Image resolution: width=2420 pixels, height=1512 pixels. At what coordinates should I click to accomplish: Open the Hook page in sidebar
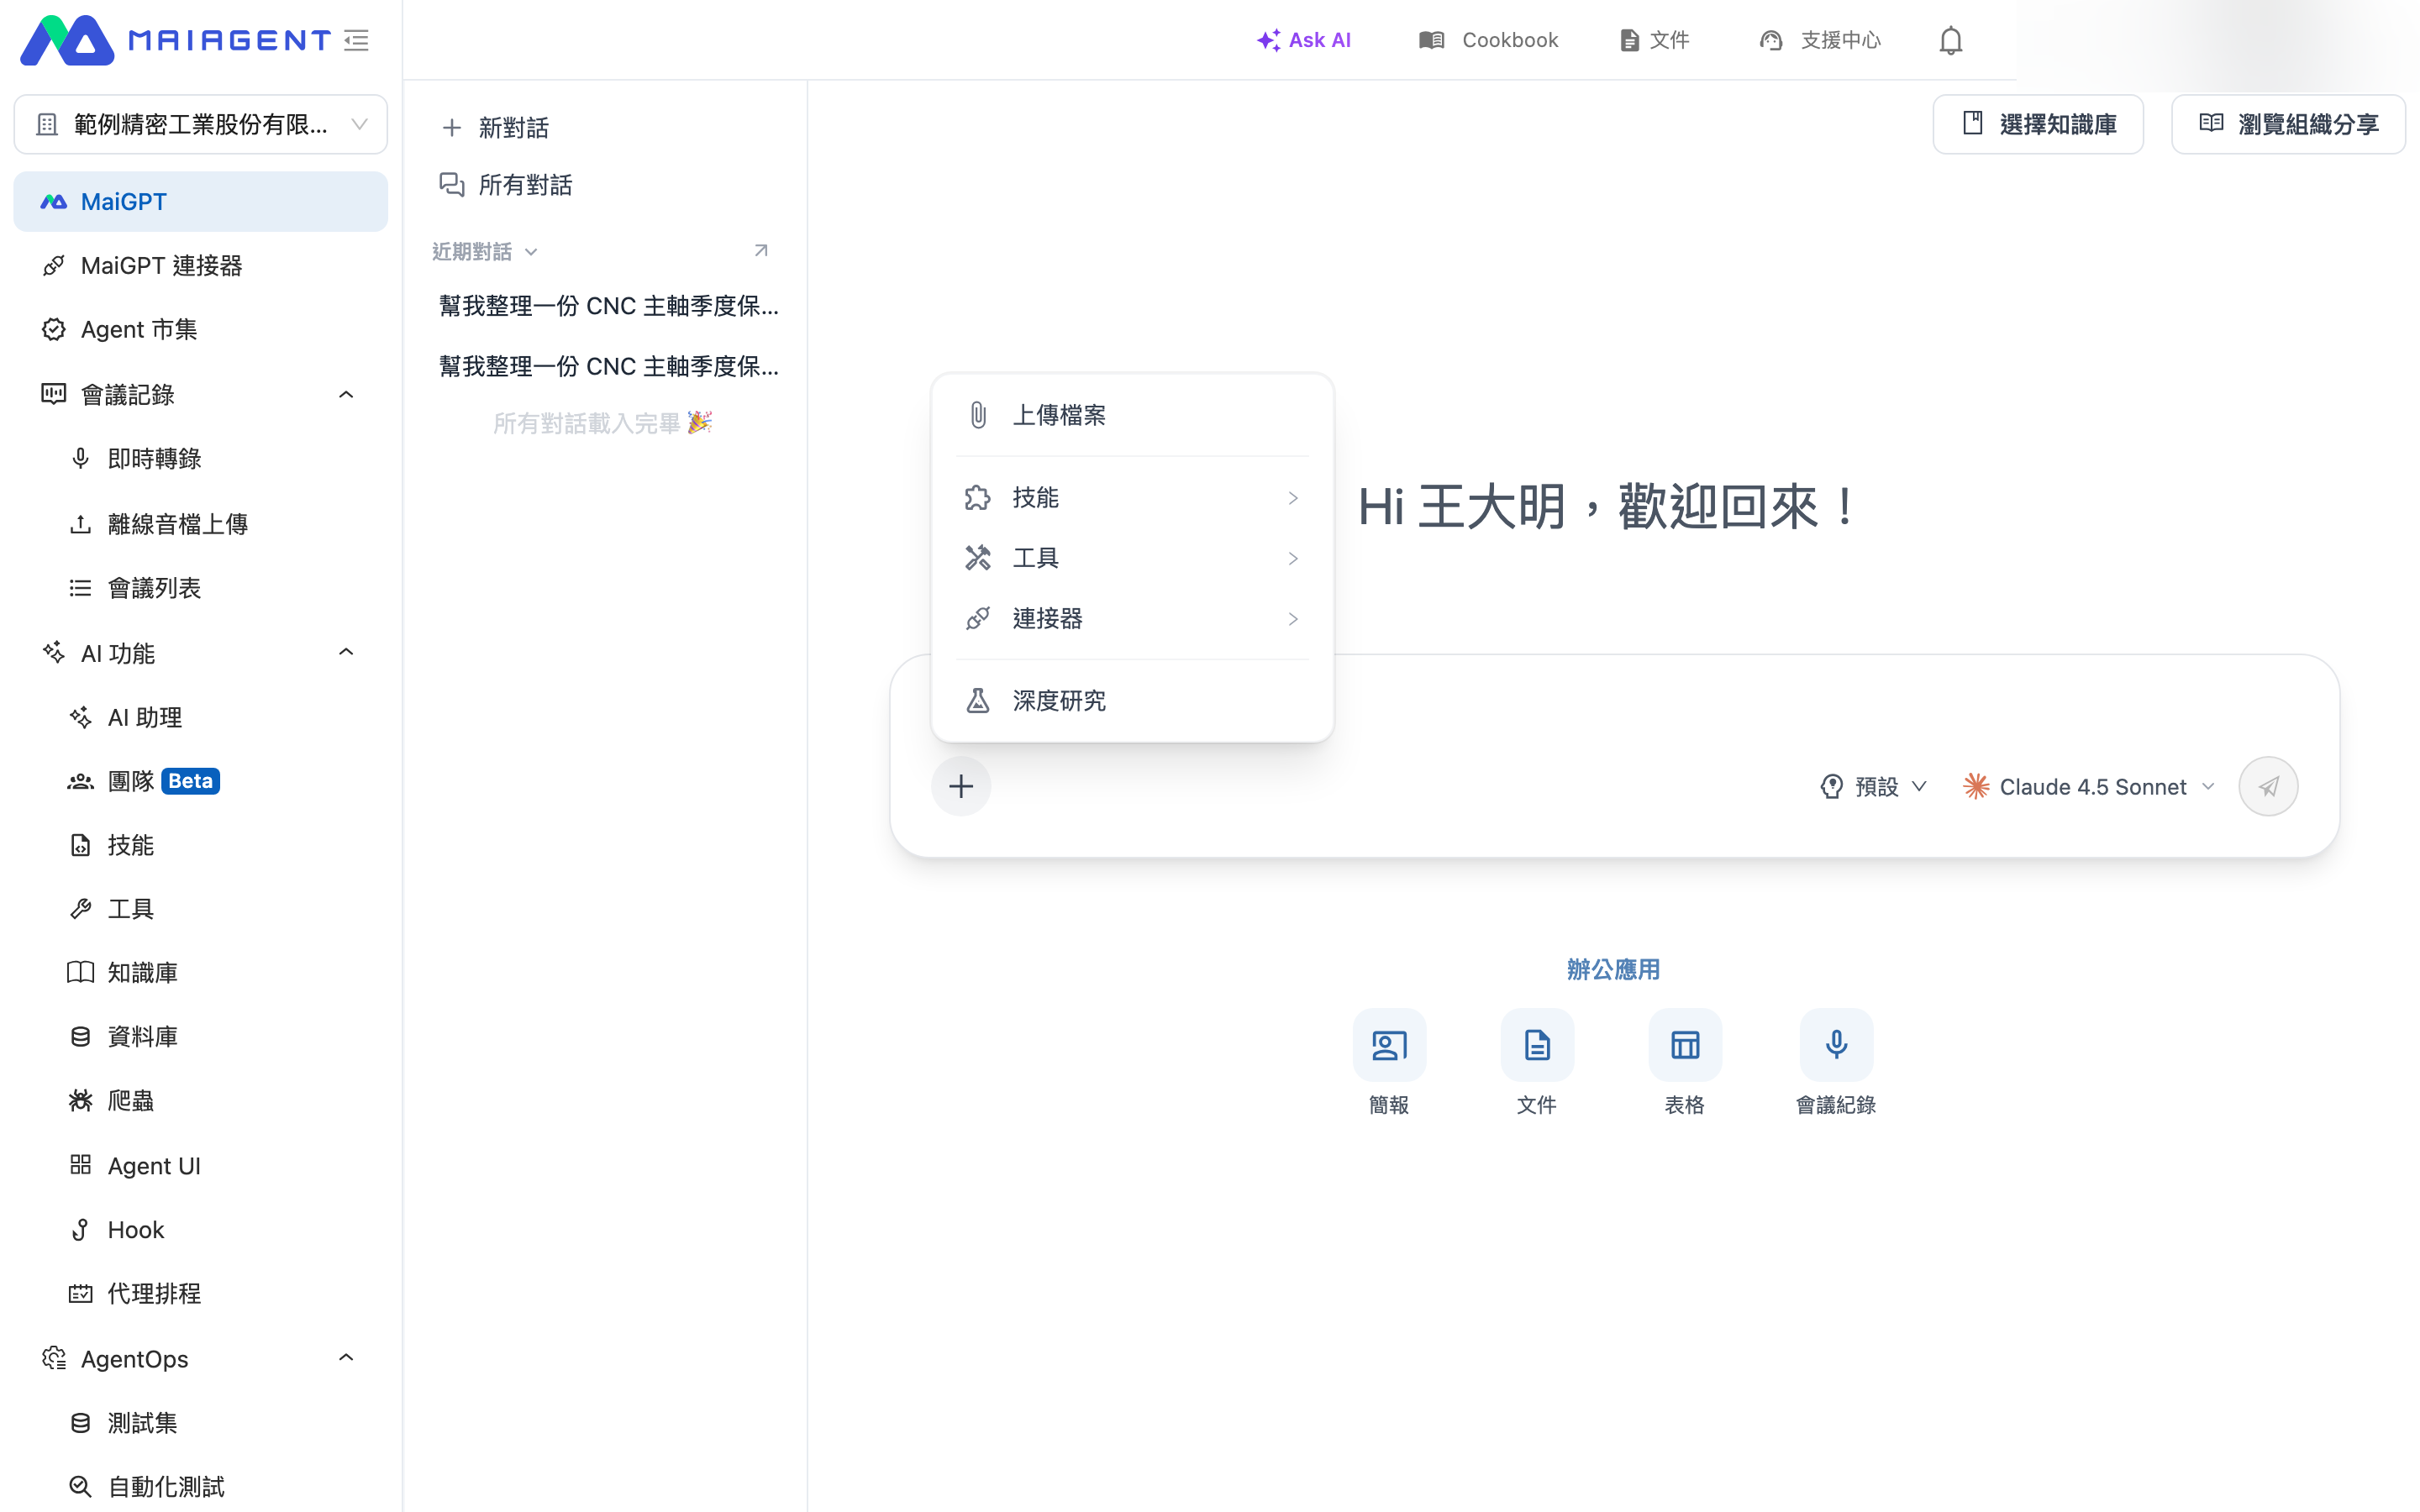pos(200,1230)
